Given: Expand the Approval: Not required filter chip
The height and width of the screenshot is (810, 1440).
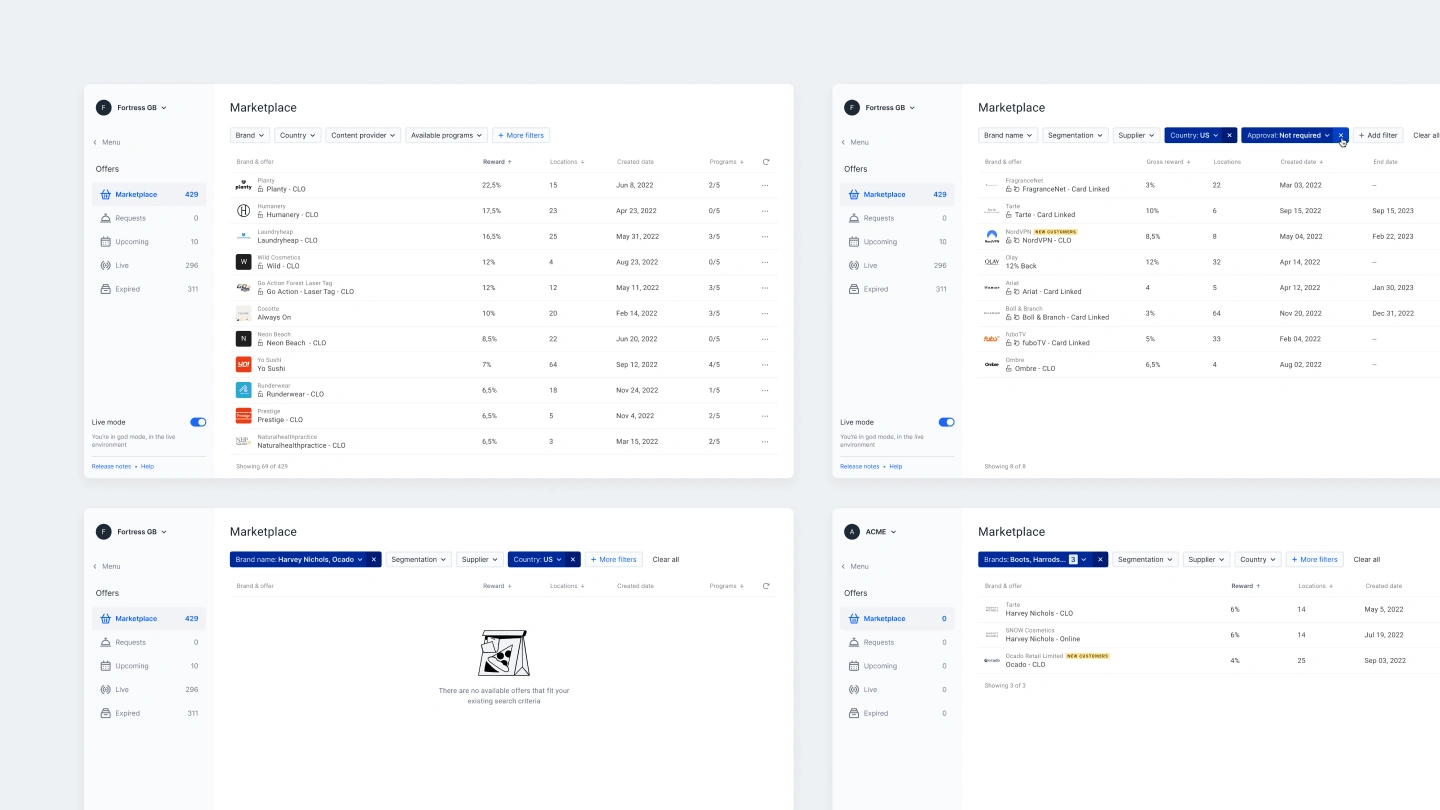Looking at the screenshot, I should point(1287,135).
